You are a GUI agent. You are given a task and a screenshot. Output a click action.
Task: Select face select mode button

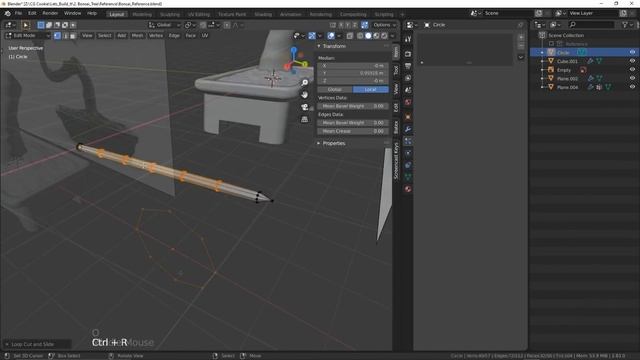click(73, 36)
